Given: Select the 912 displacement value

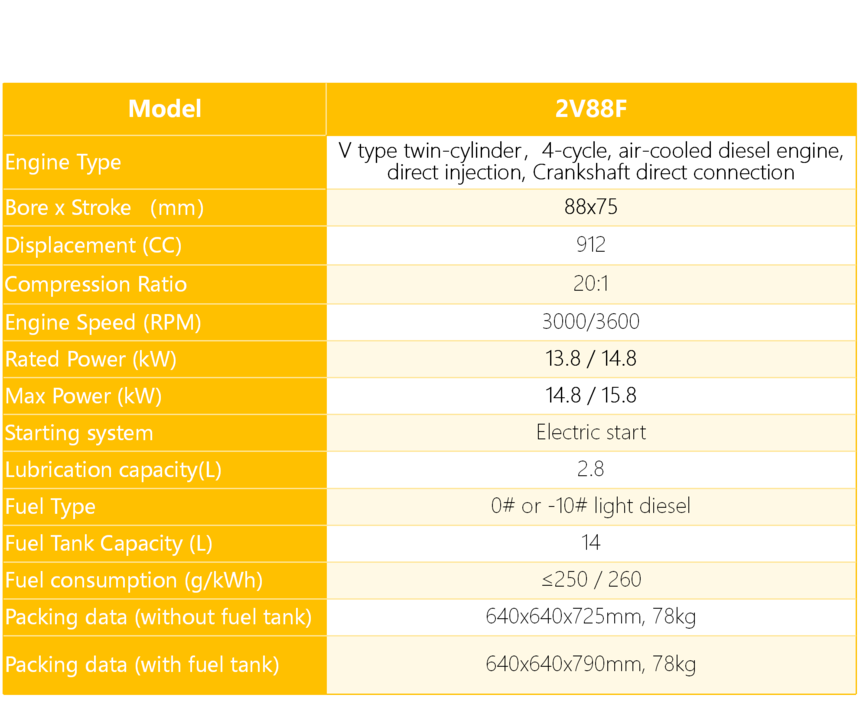Looking at the screenshot, I should click(x=590, y=245).
